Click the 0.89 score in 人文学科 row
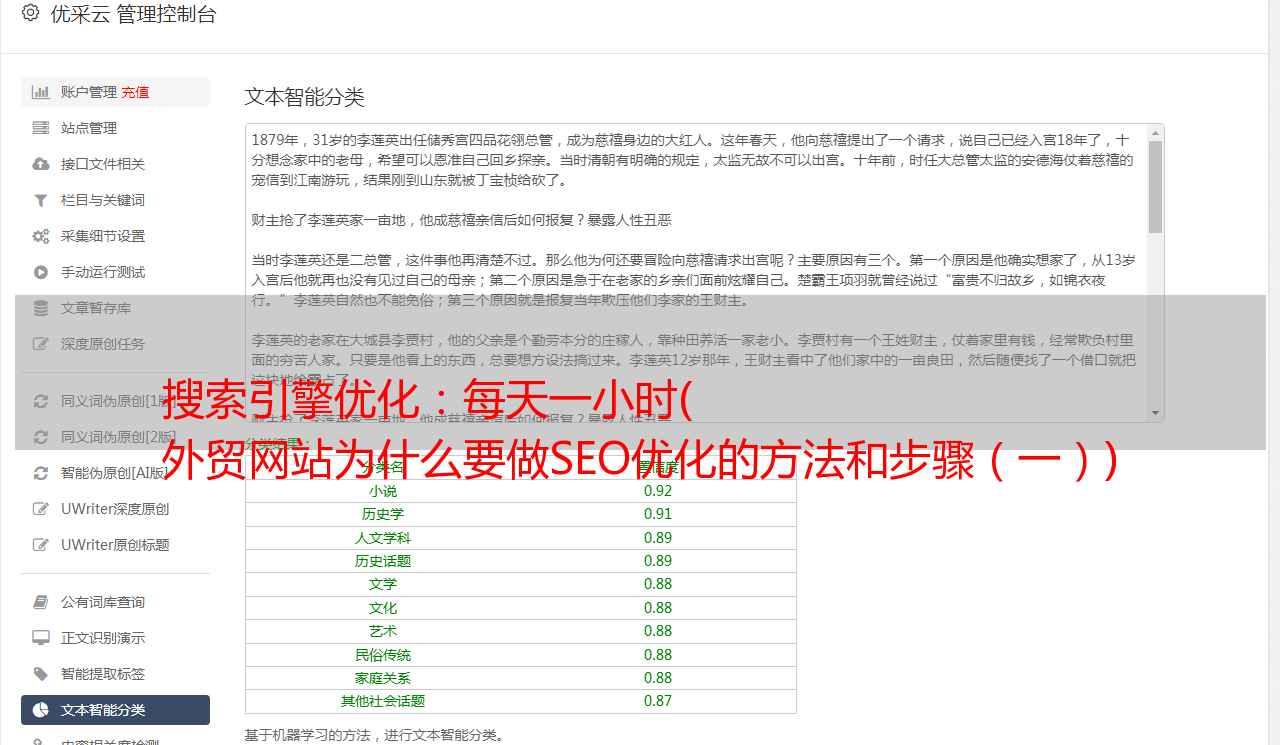Viewport: 1280px width, 745px height. click(x=658, y=538)
